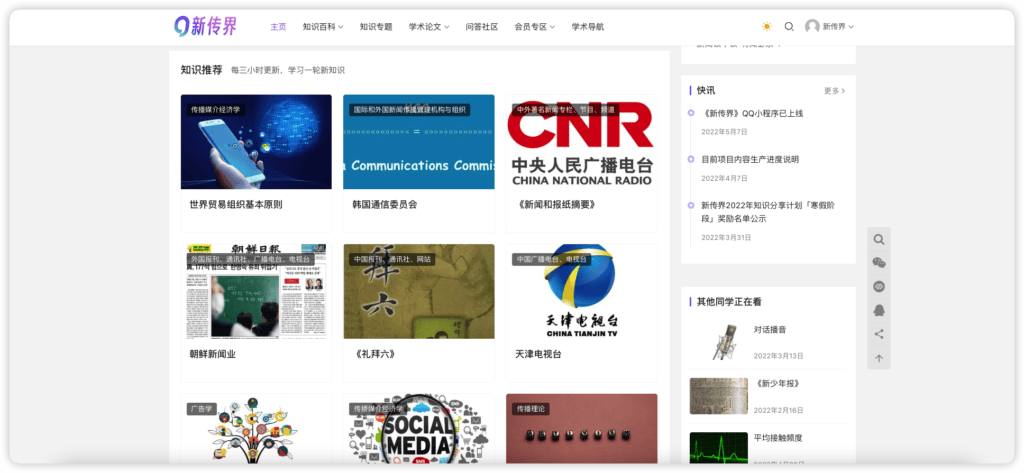The width and height of the screenshot is (1024, 473).
Task: Click the 传播理论 tag on red image
Action: click(530, 409)
